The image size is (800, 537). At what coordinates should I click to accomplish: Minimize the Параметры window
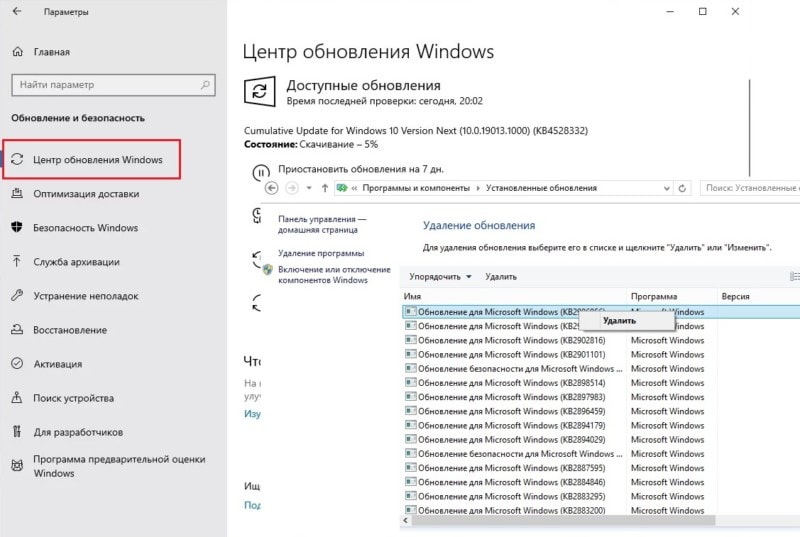(670, 11)
